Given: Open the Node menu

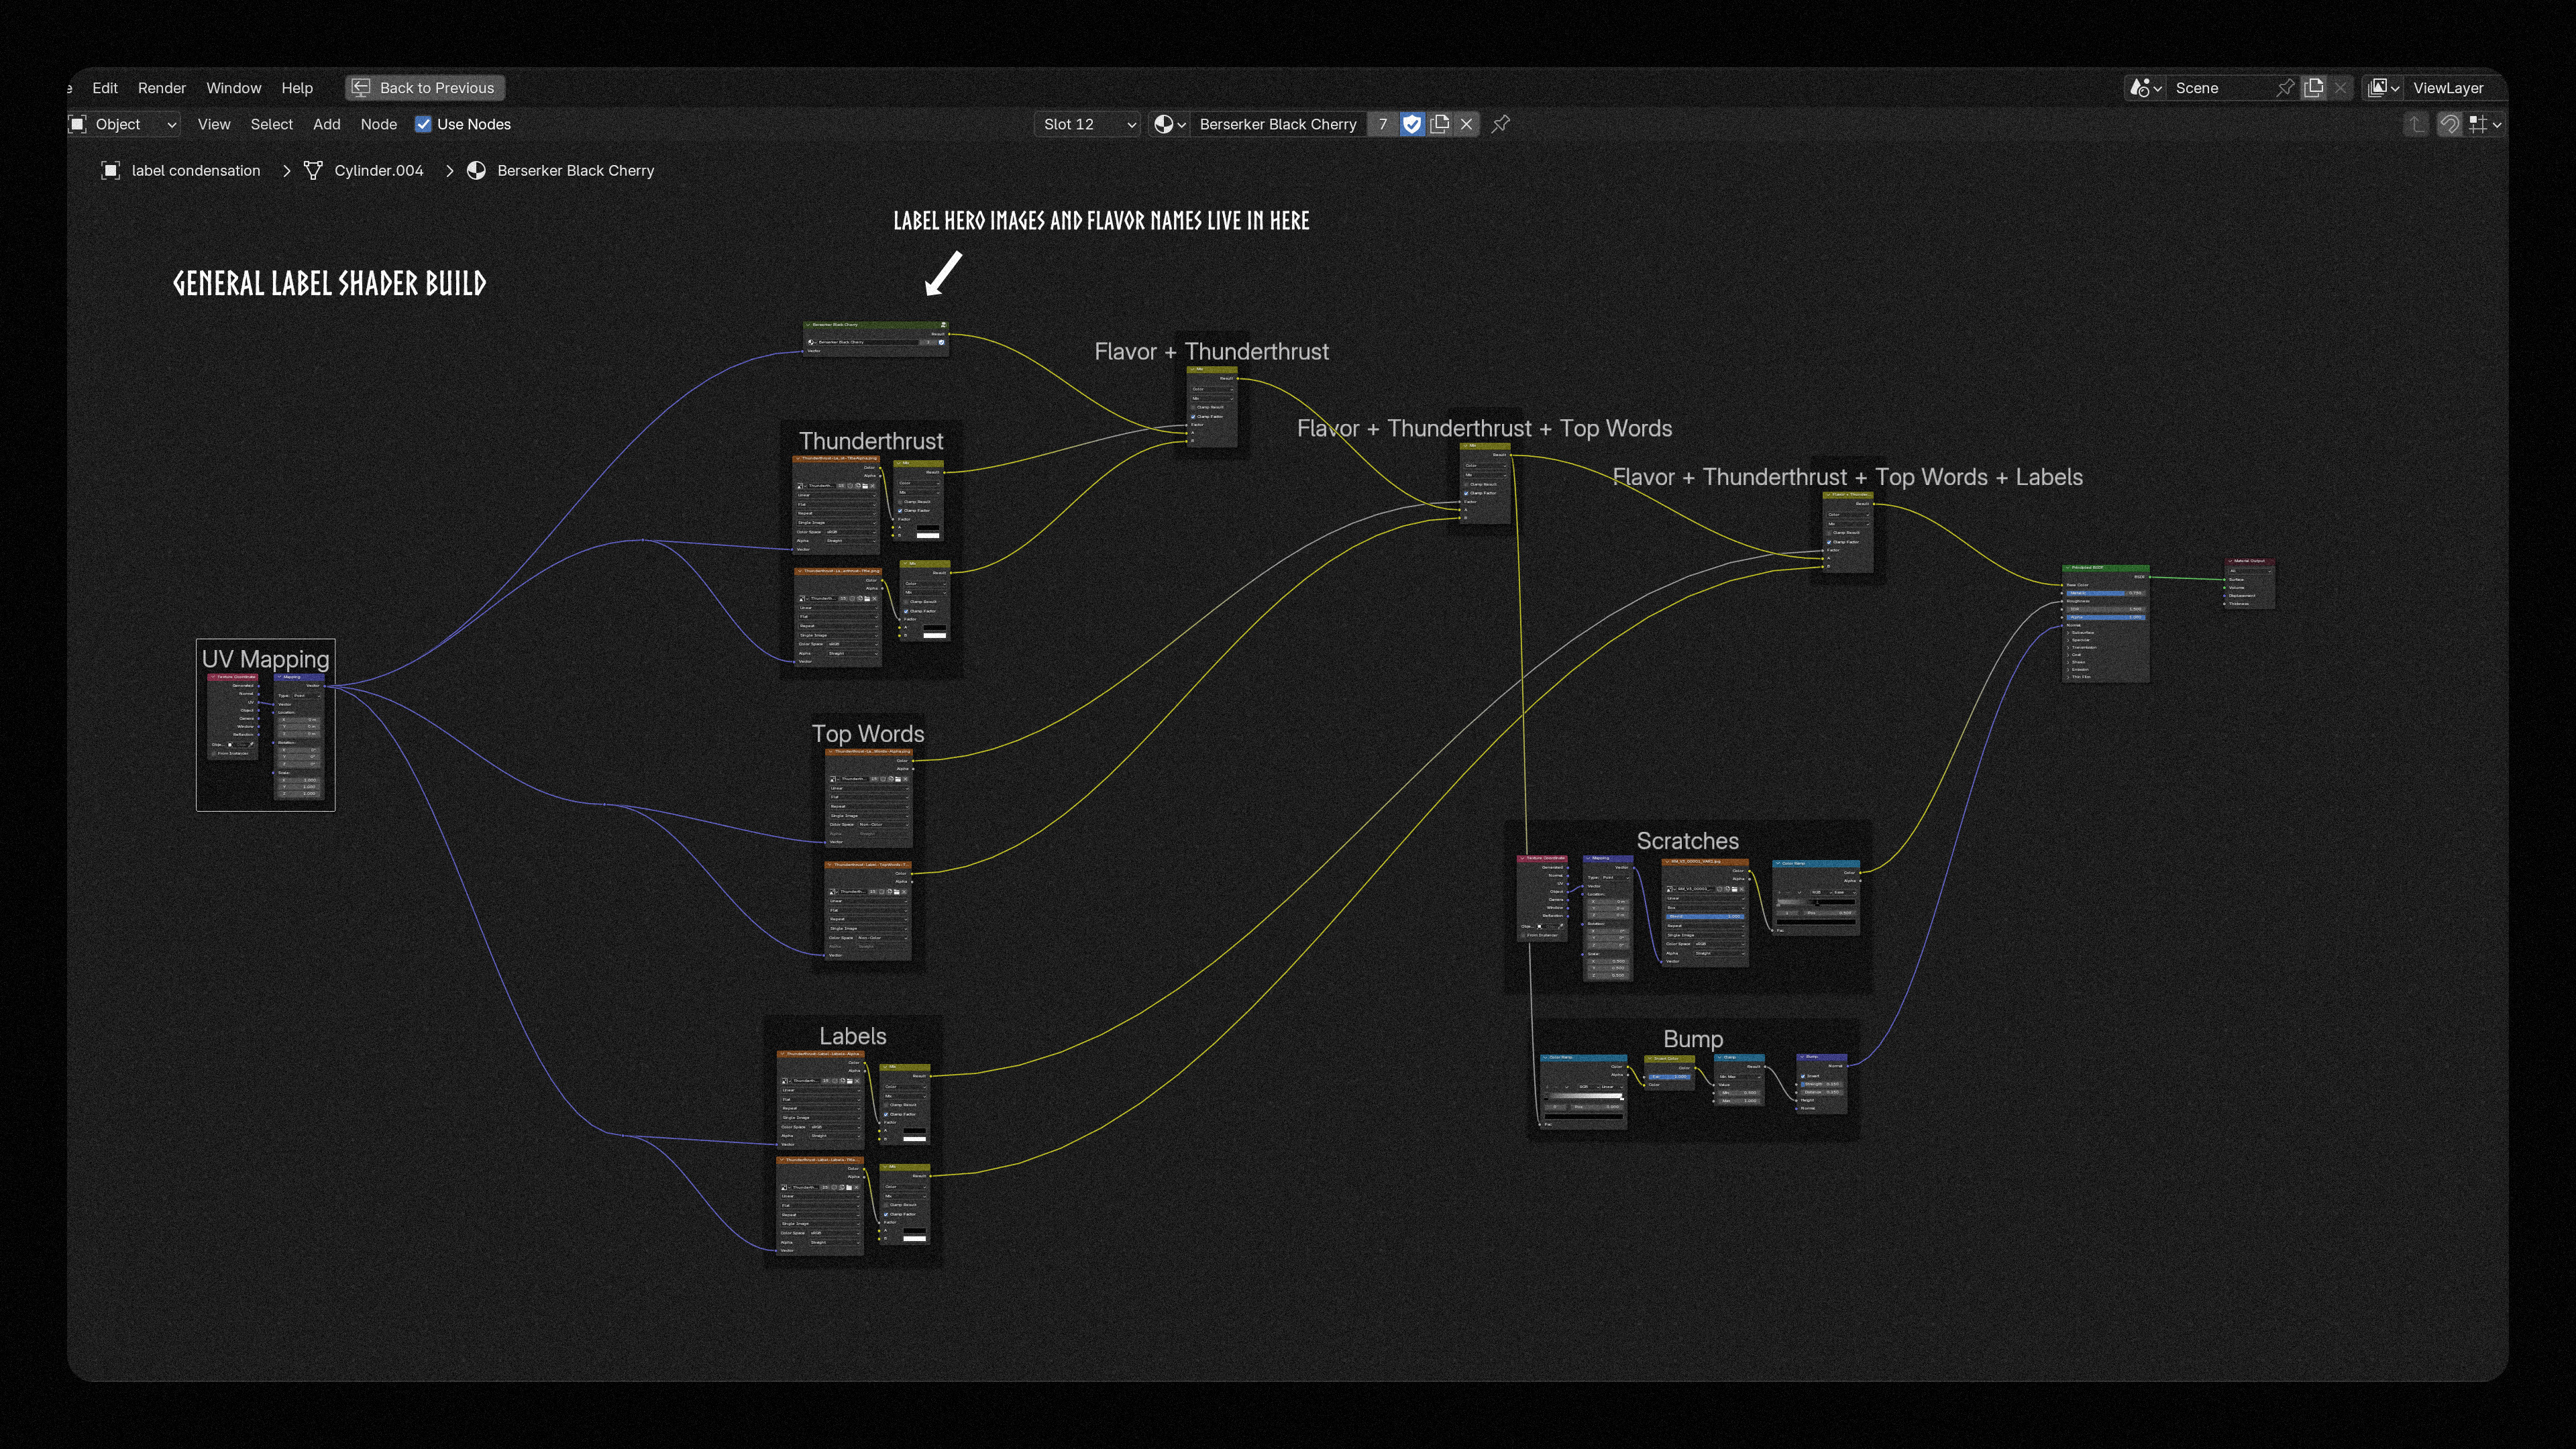Looking at the screenshot, I should (x=378, y=124).
